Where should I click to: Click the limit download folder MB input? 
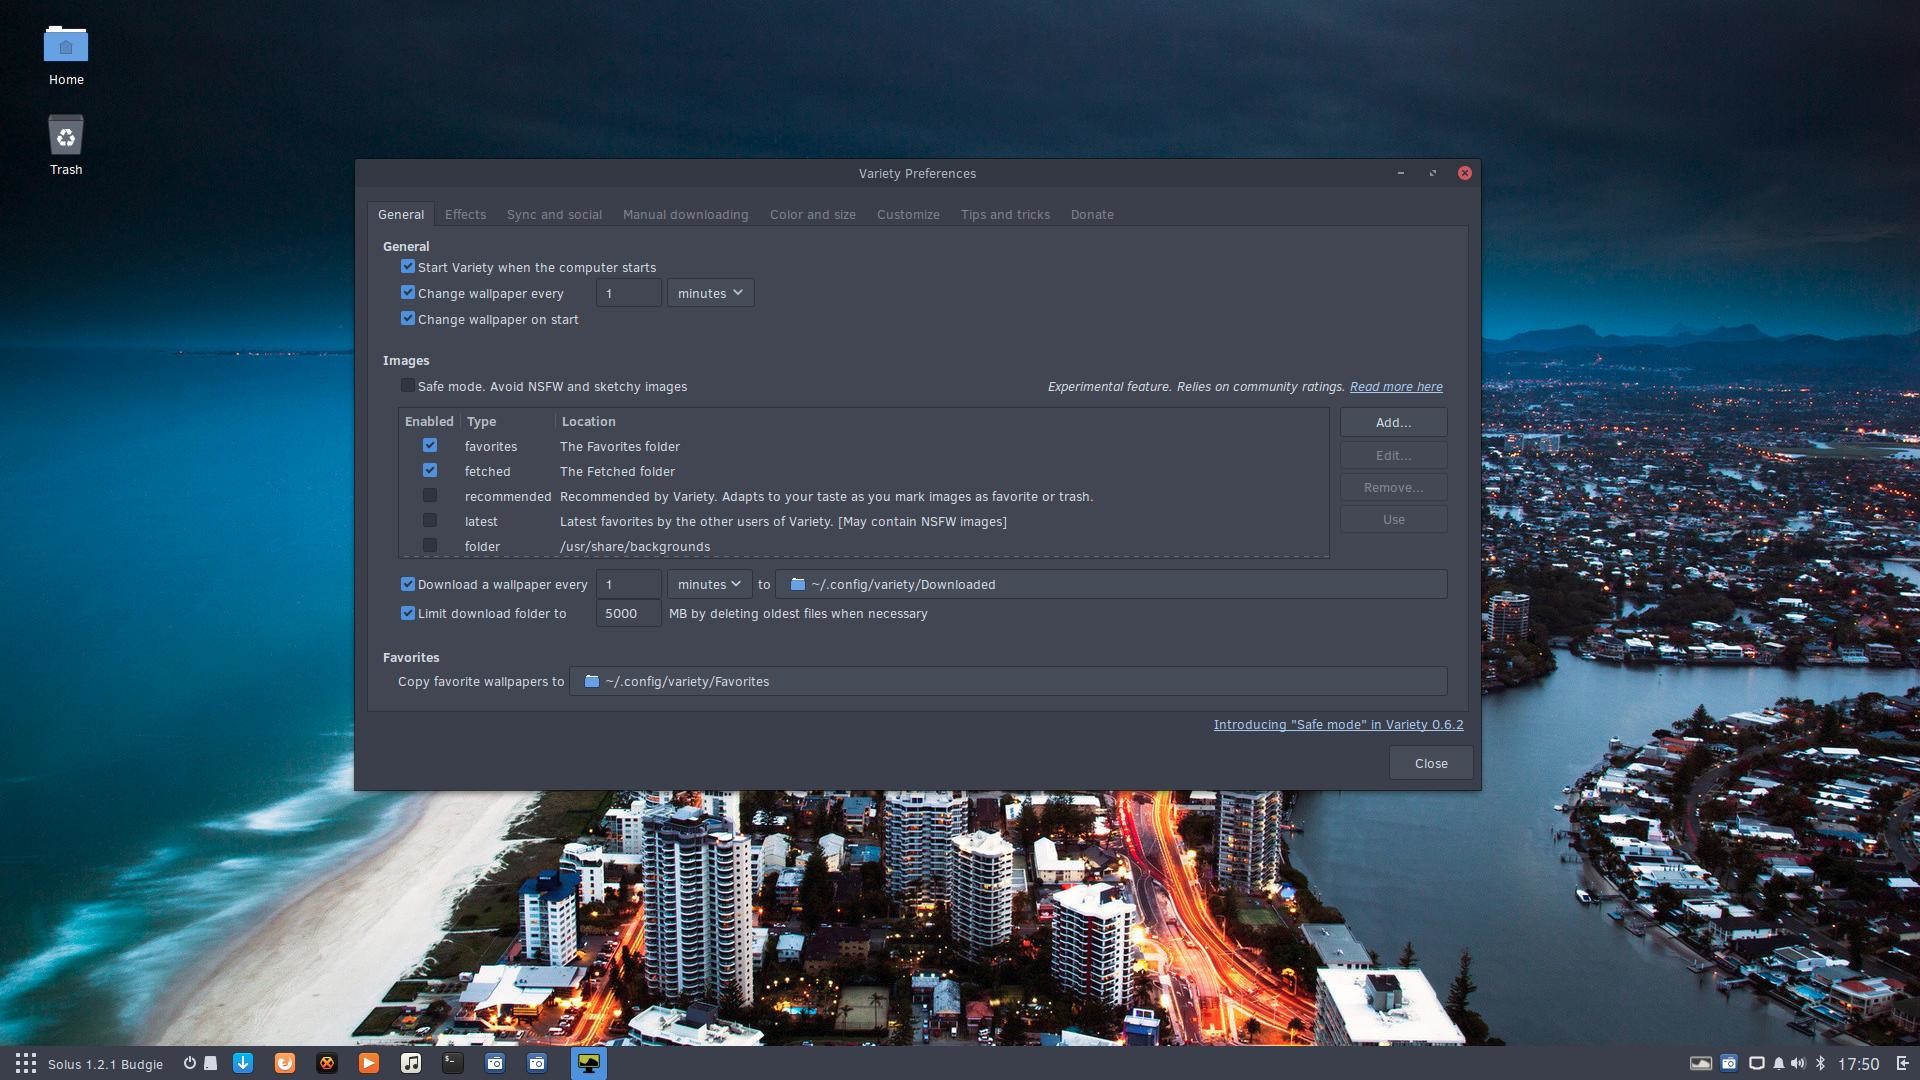pyautogui.click(x=620, y=613)
